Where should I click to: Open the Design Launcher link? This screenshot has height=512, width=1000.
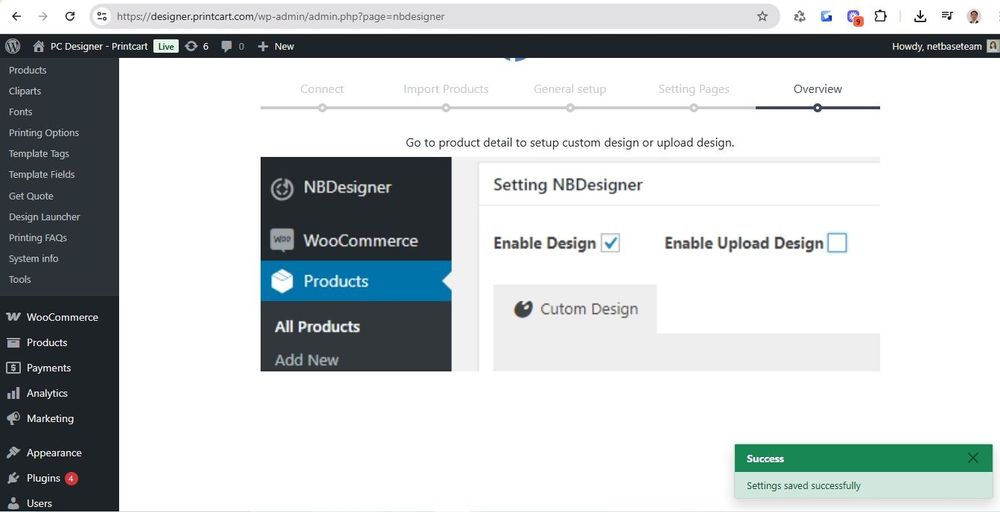[x=44, y=217]
